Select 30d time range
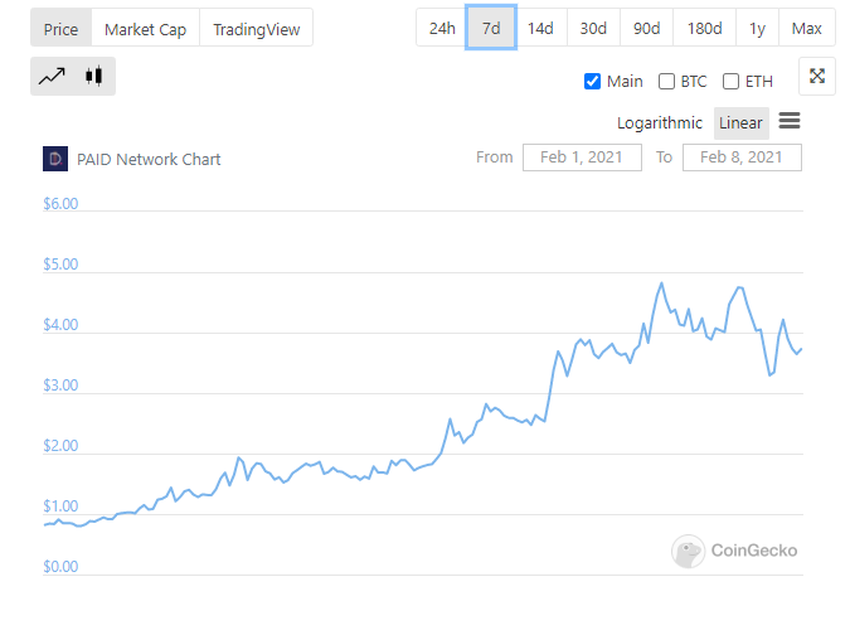Screen dimensions: 850x635 pos(593,28)
